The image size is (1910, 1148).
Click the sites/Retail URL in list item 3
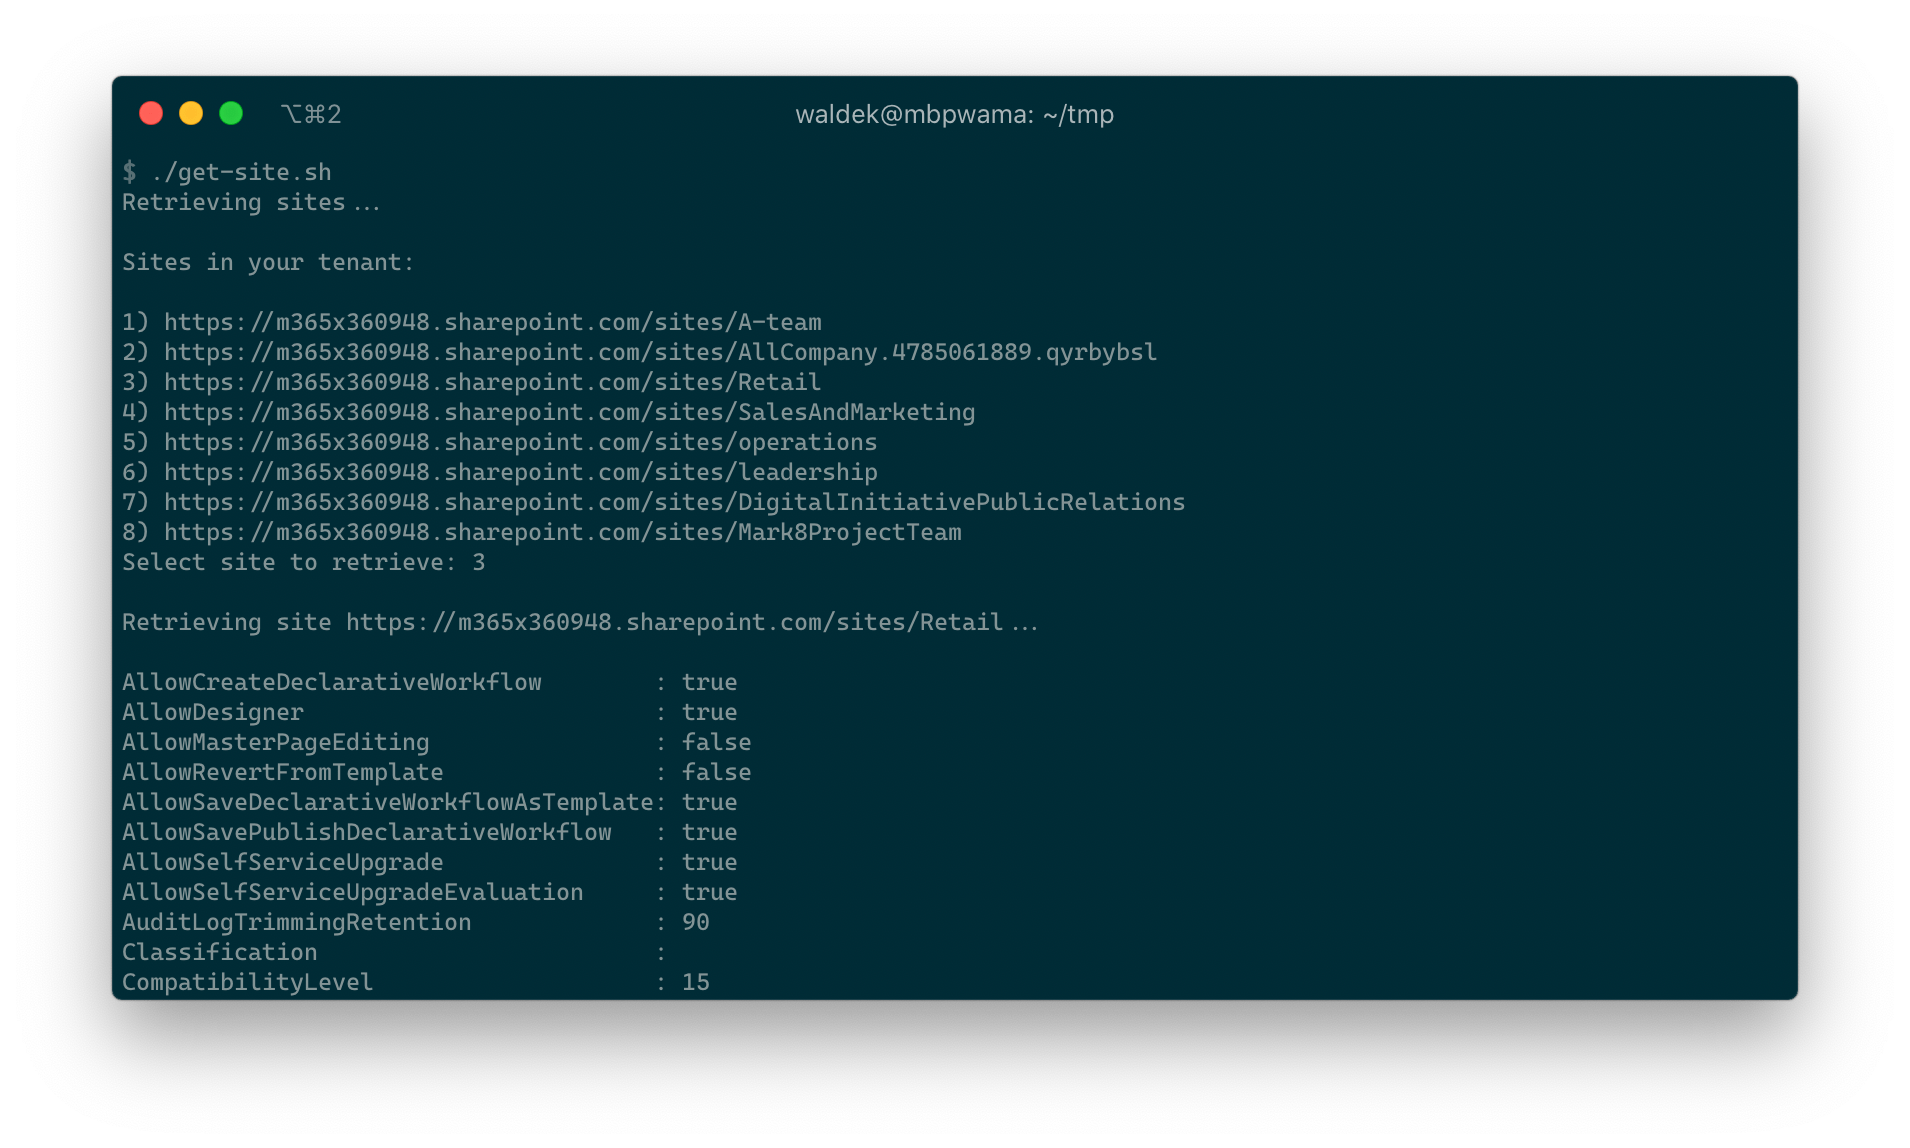[493, 382]
